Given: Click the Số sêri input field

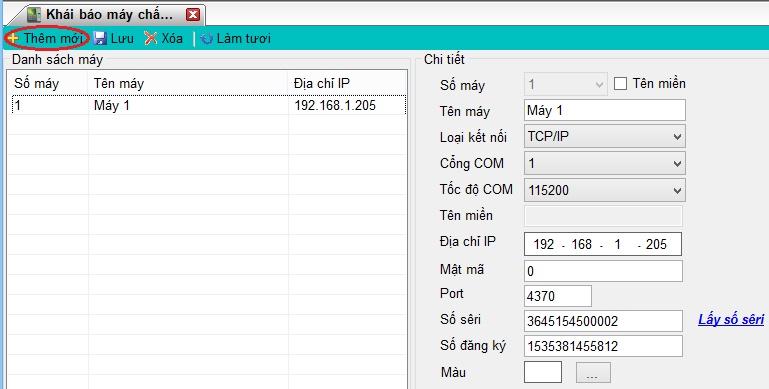Looking at the screenshot, I should (603, 321).
